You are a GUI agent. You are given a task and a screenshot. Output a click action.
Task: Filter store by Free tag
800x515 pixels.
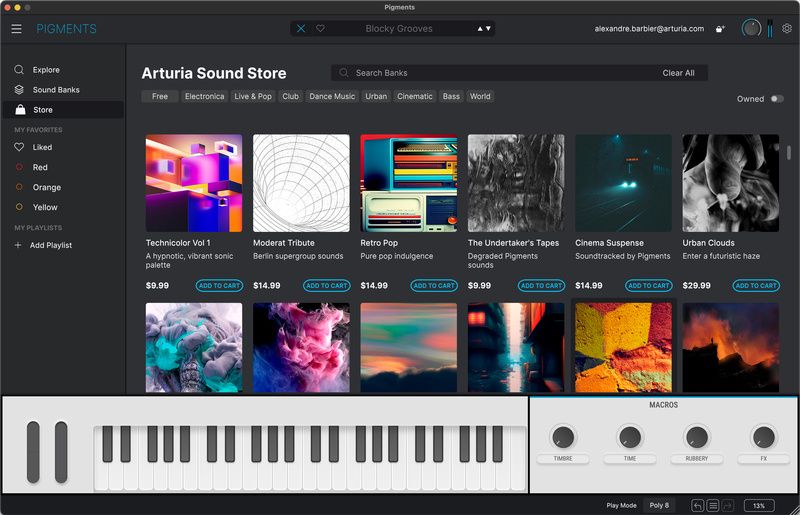point(160,96)
